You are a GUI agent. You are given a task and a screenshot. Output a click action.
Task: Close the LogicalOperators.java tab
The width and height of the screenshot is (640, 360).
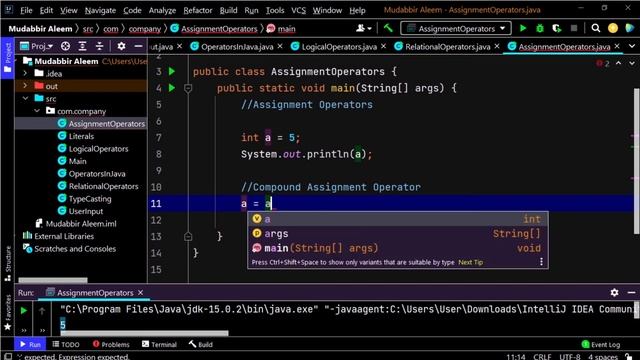pos(383,46)
